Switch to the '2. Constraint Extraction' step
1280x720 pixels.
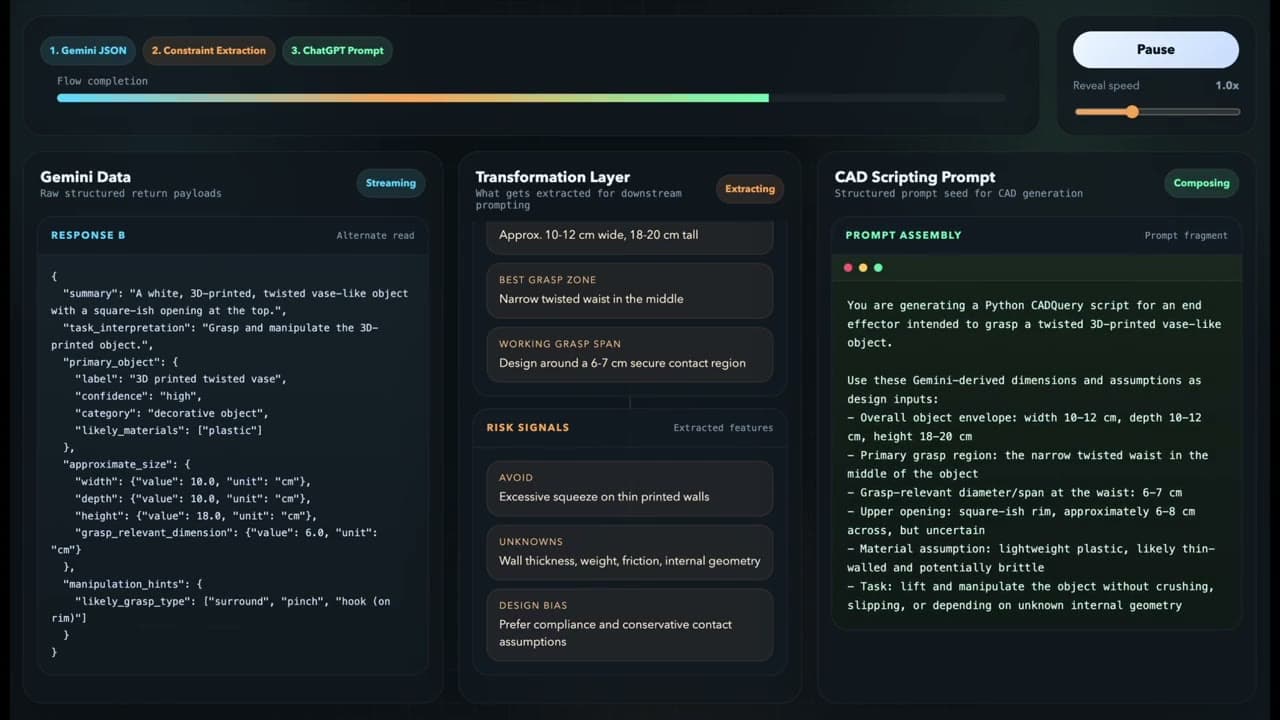click(x=208, y=51)
